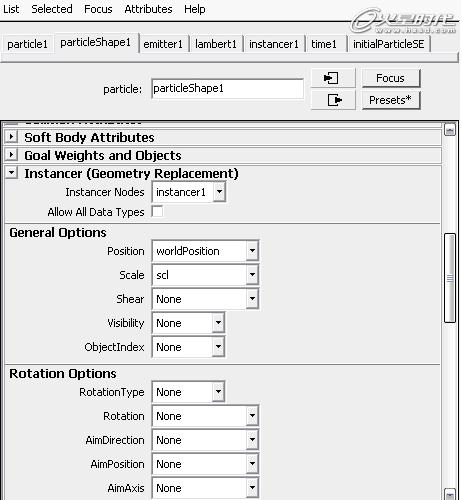Viewport: 462px width, 500px height.
Task: Open the Visibility dropdown
Action: coord(188,323)
